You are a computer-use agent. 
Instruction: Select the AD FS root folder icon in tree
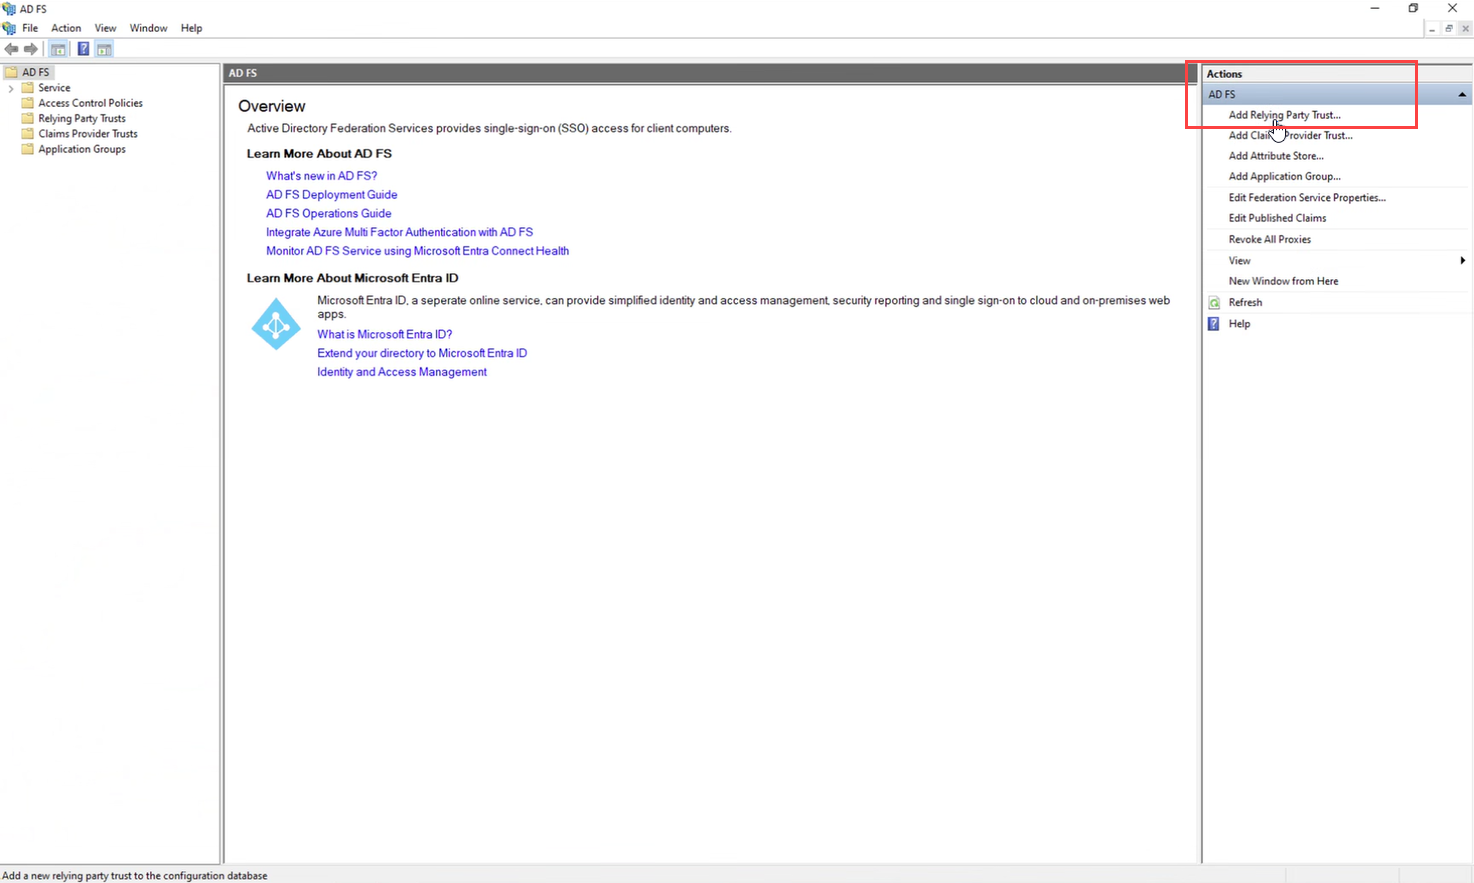coord(11,72)
